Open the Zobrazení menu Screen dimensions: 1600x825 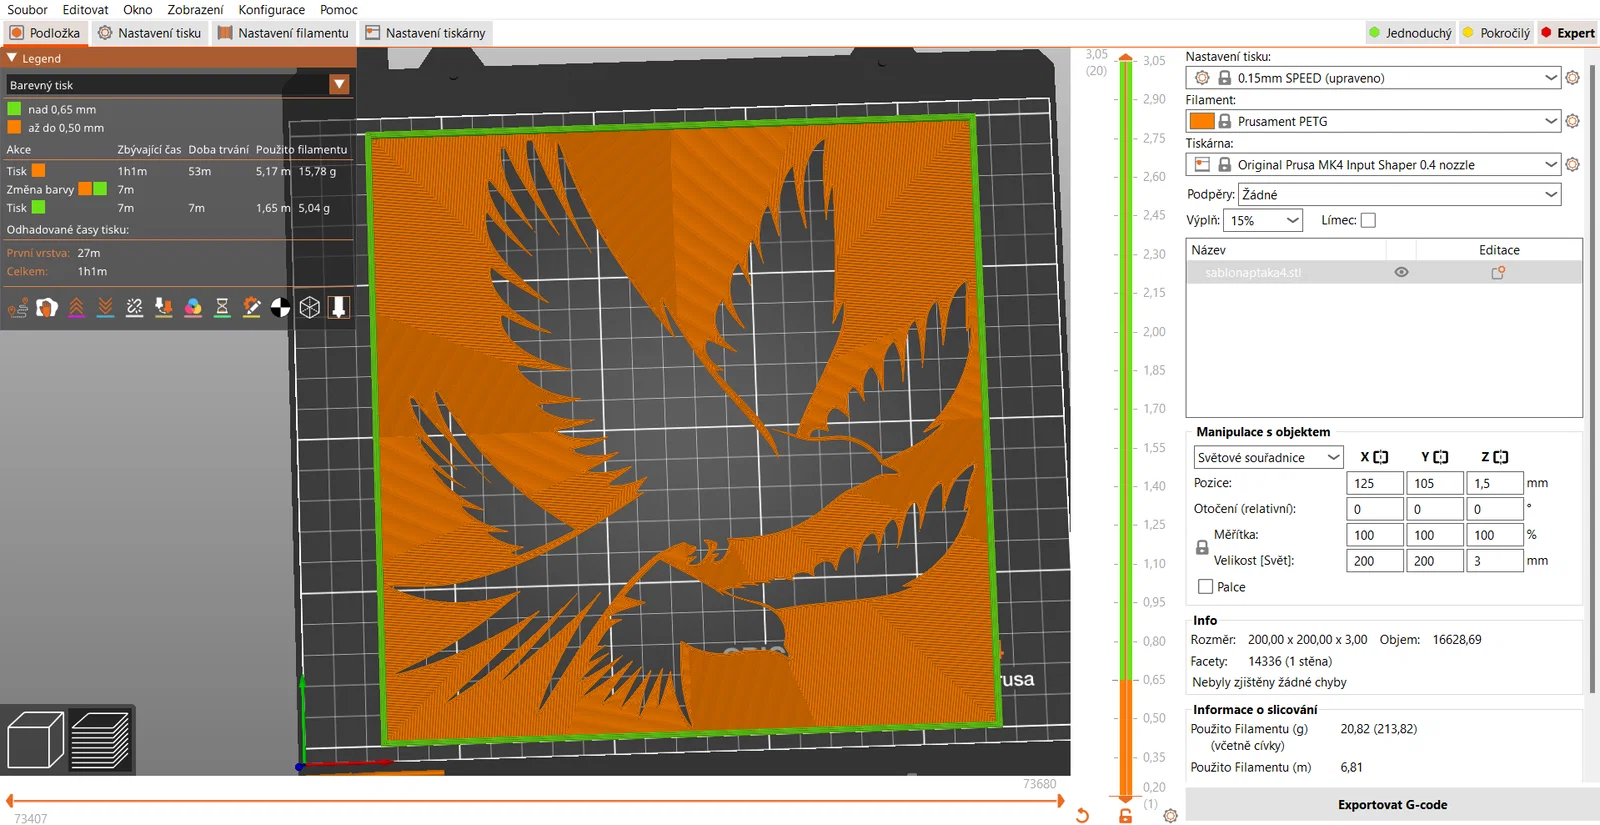[x=195, y=10]
